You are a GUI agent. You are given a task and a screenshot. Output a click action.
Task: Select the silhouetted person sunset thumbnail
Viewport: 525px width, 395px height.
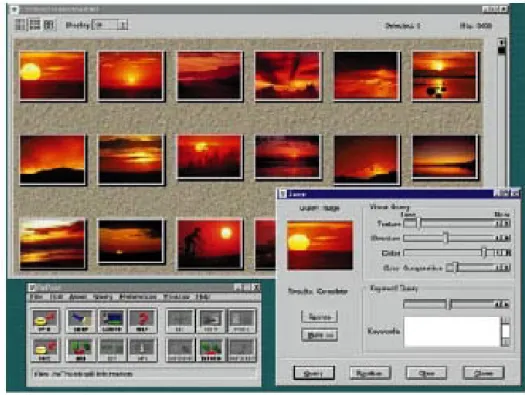click(x=210, y=243)
